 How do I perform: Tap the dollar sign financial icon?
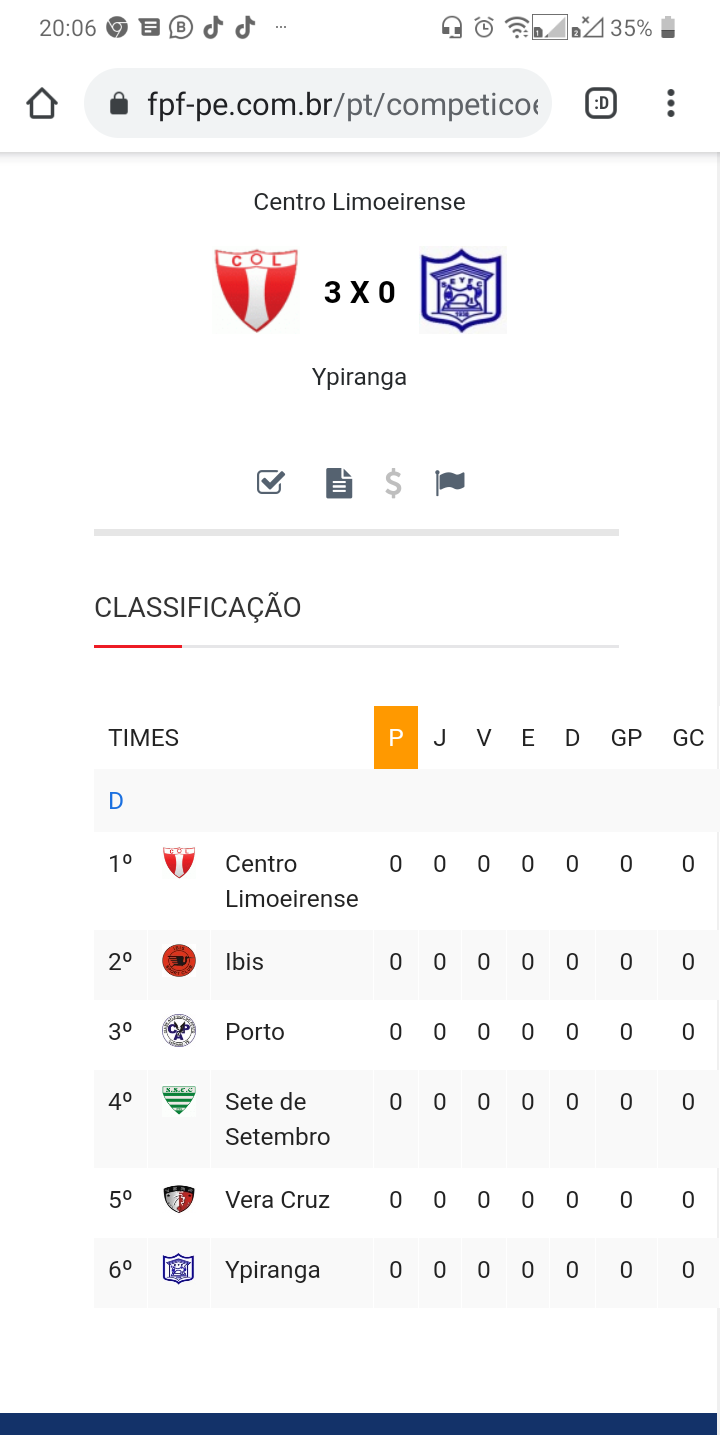(393, 483)
